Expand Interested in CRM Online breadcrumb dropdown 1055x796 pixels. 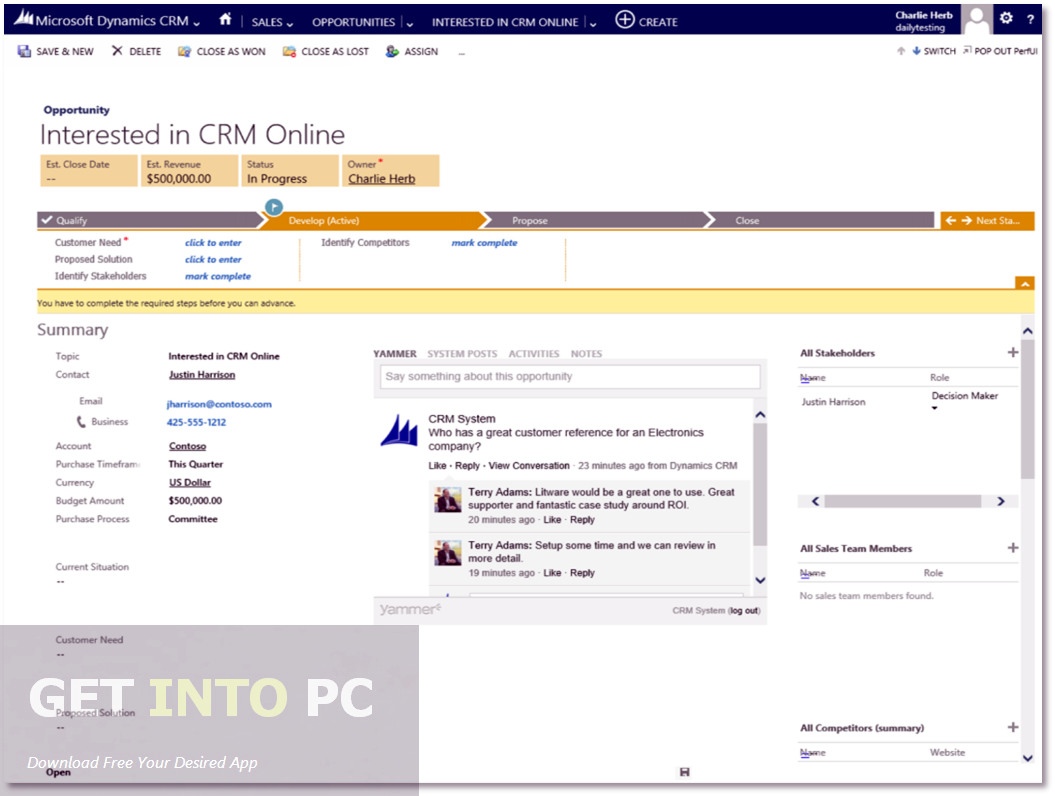point(593,24)
